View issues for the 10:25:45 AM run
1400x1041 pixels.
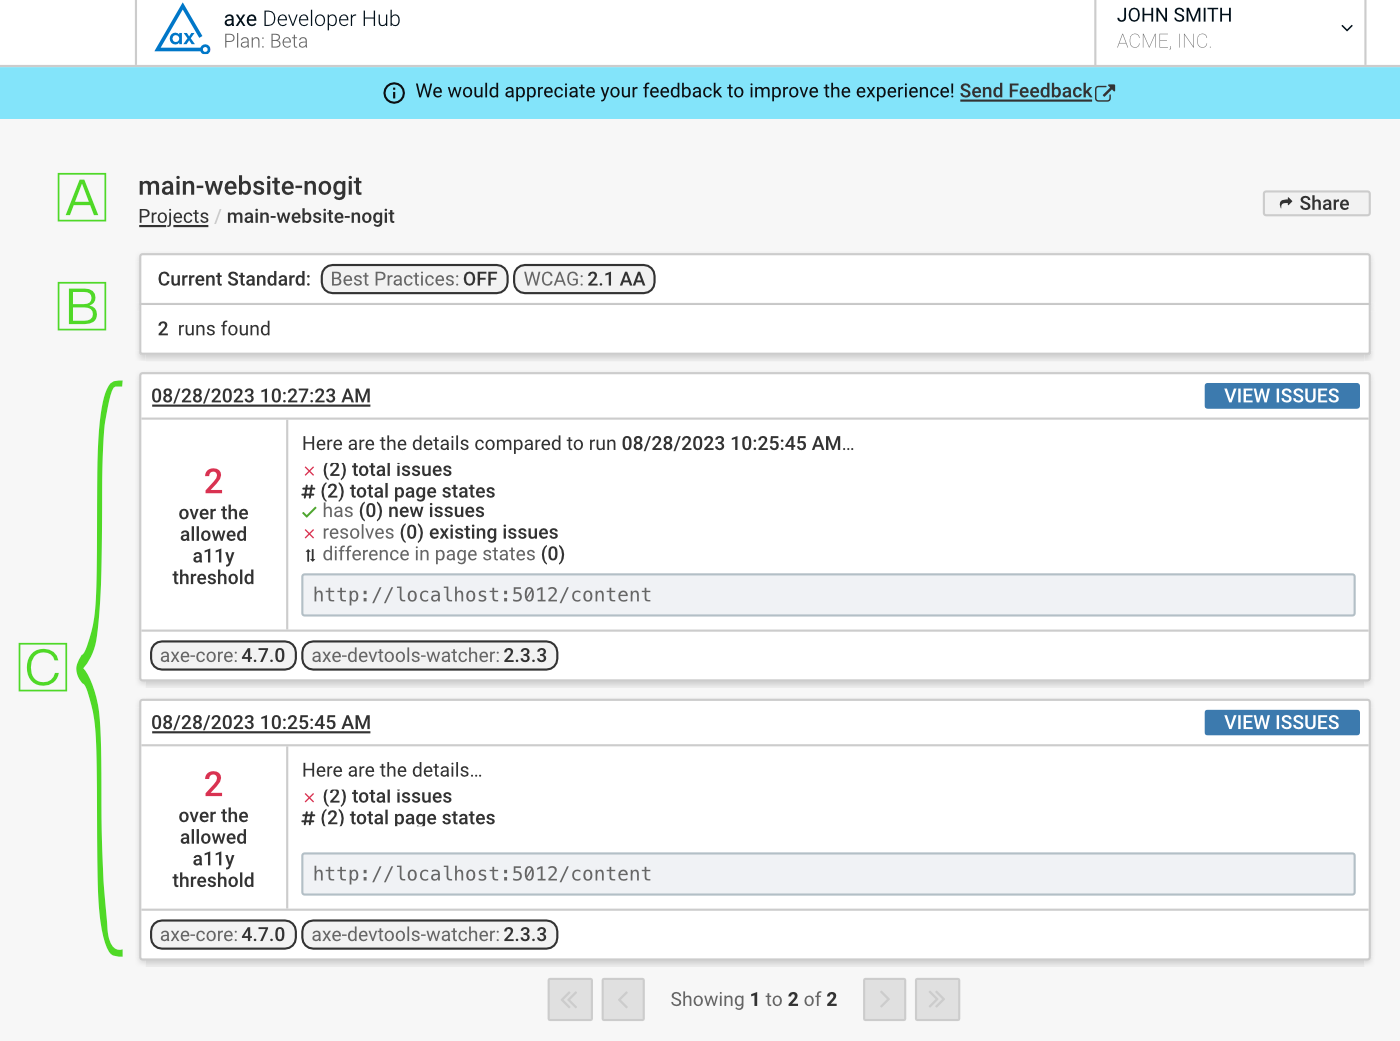1281,722
